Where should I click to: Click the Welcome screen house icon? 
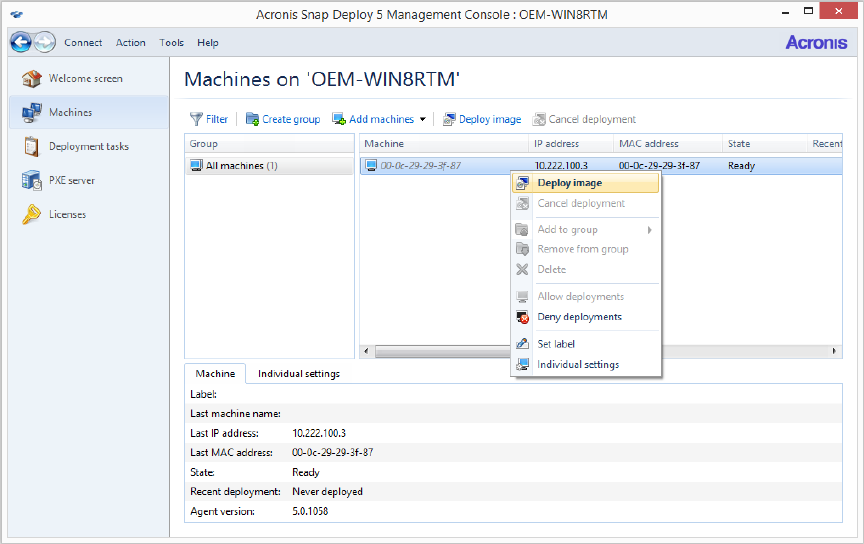pyautogui.click(x=31, y=78)
